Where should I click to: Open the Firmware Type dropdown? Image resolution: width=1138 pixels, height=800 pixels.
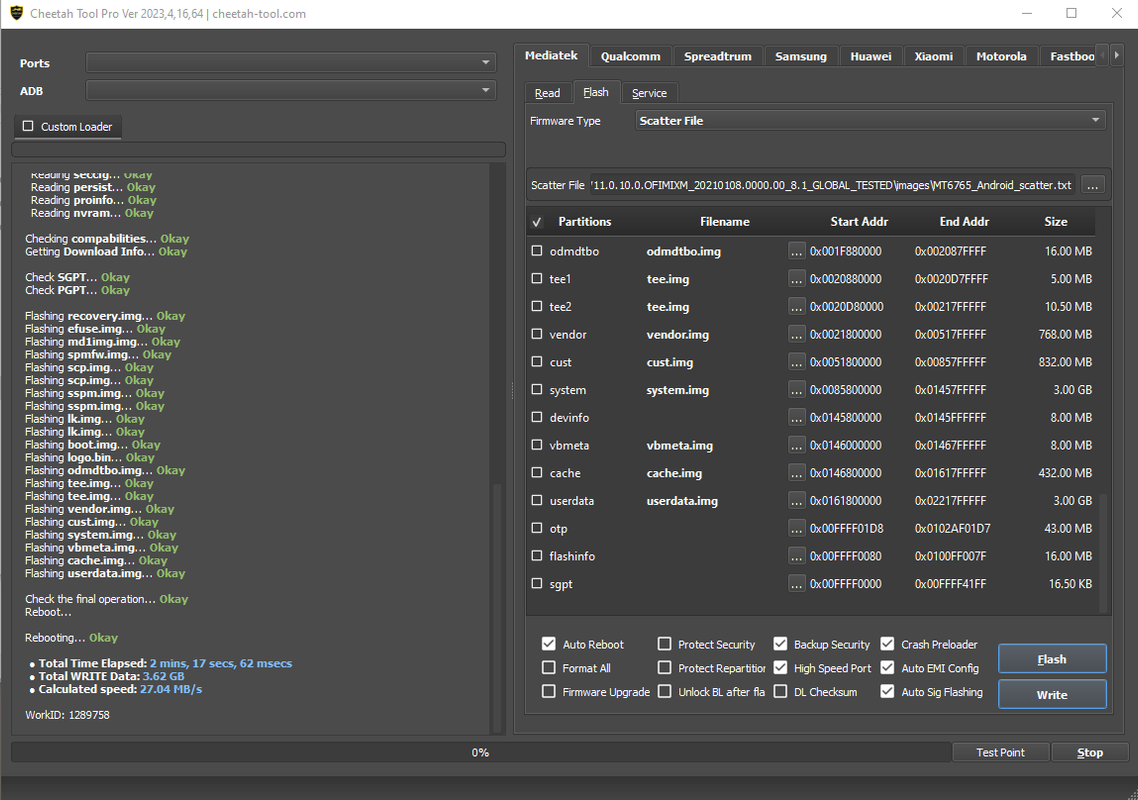coord(870,121)
